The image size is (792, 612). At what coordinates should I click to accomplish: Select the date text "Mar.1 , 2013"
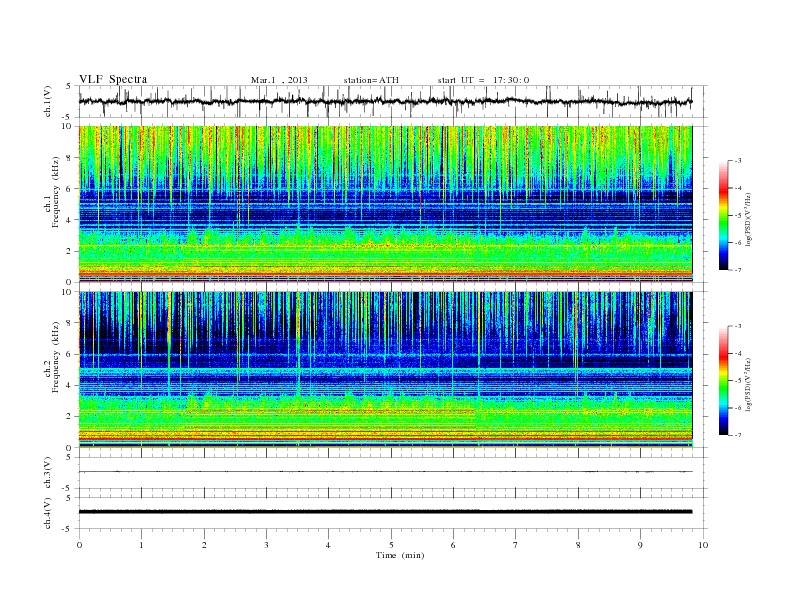279,80
